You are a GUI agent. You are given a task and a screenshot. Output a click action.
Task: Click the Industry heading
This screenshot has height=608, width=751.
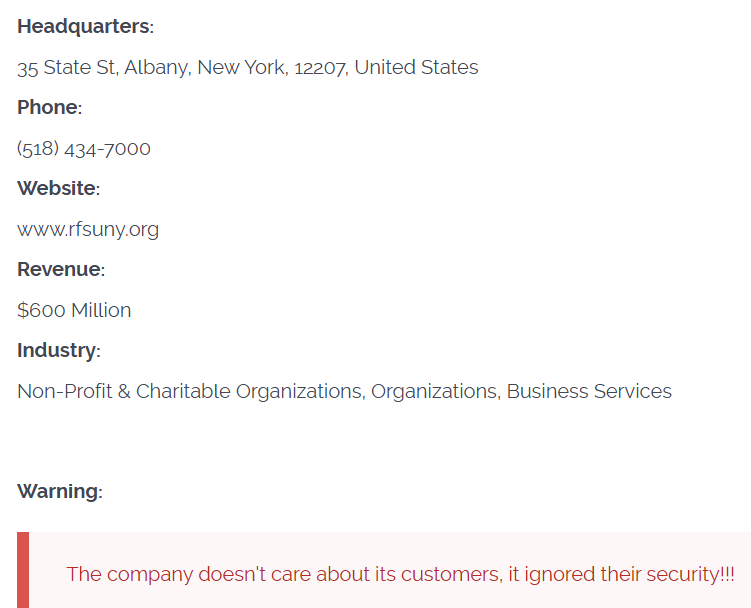(58, 351)
